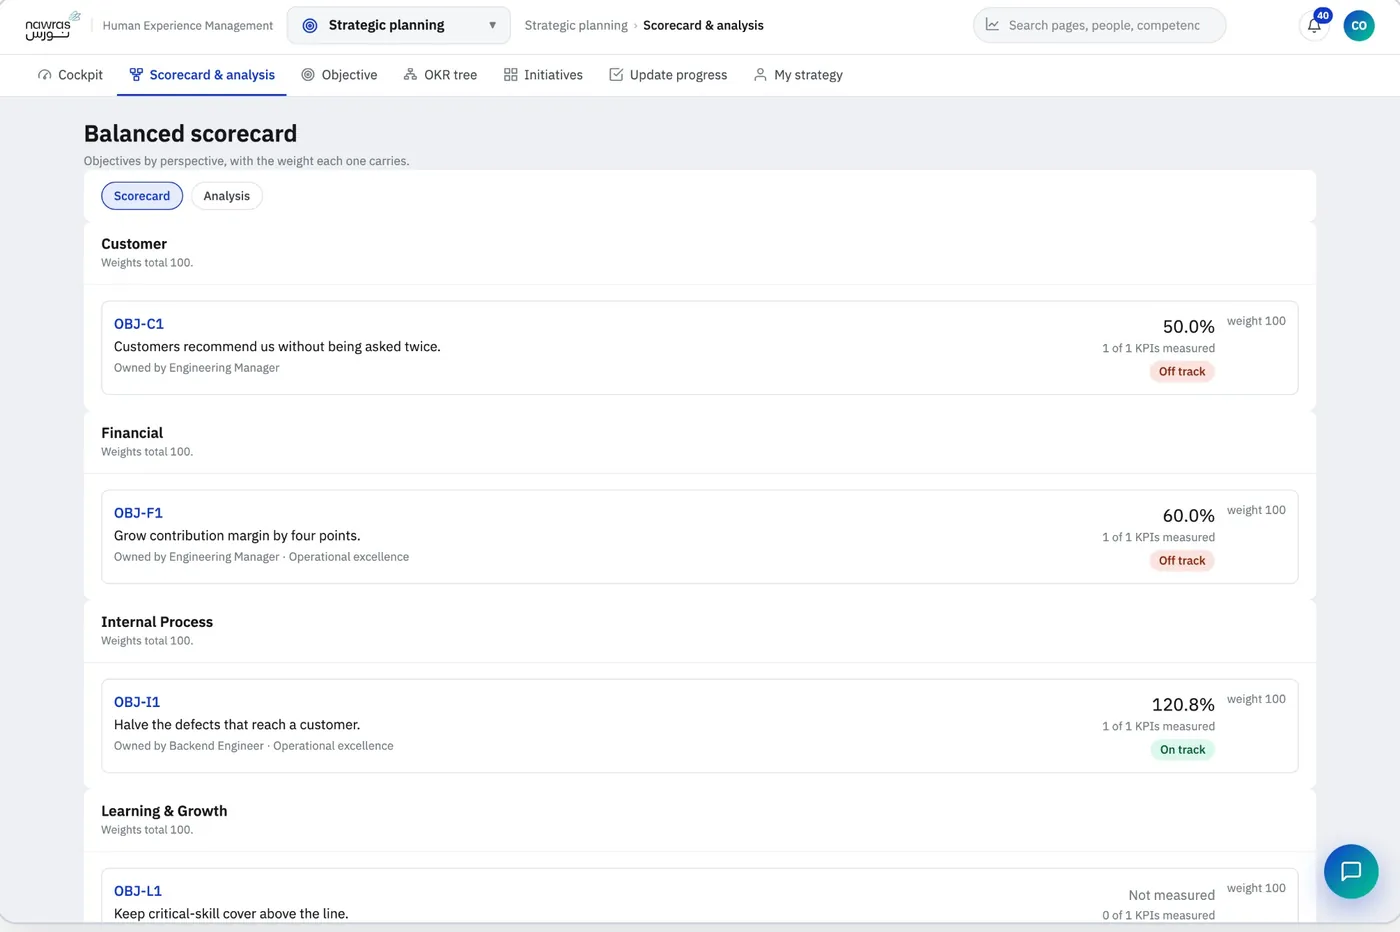This screenshot has height=932, width=1400.
Task: Open the chat bubble widget
Action: [x=1351, y=871]
